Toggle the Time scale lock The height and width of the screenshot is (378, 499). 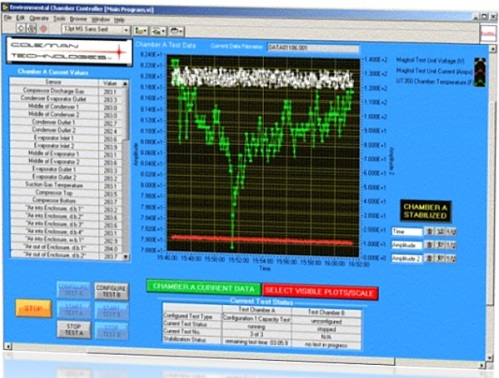tap(430, 231)
